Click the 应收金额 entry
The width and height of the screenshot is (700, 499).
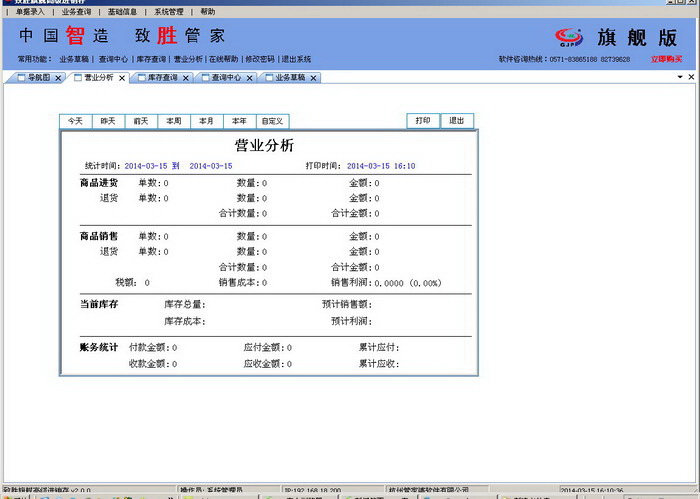coord(268,364)
